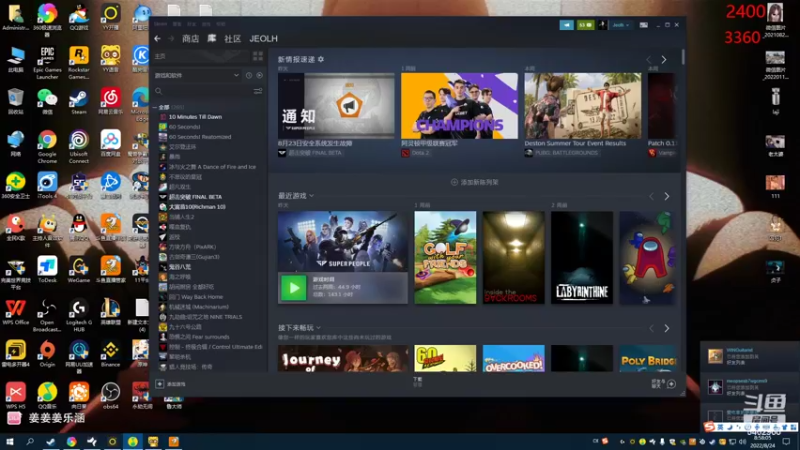Go back with the Steam back arrow
Viewport: 800px width, 450px height.
pos(157,39)
